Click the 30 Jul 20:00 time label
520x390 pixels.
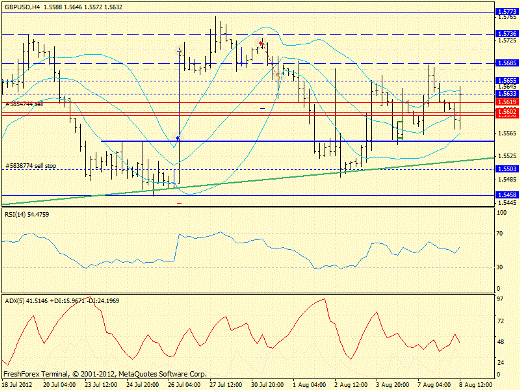click(x=268, y=385)
